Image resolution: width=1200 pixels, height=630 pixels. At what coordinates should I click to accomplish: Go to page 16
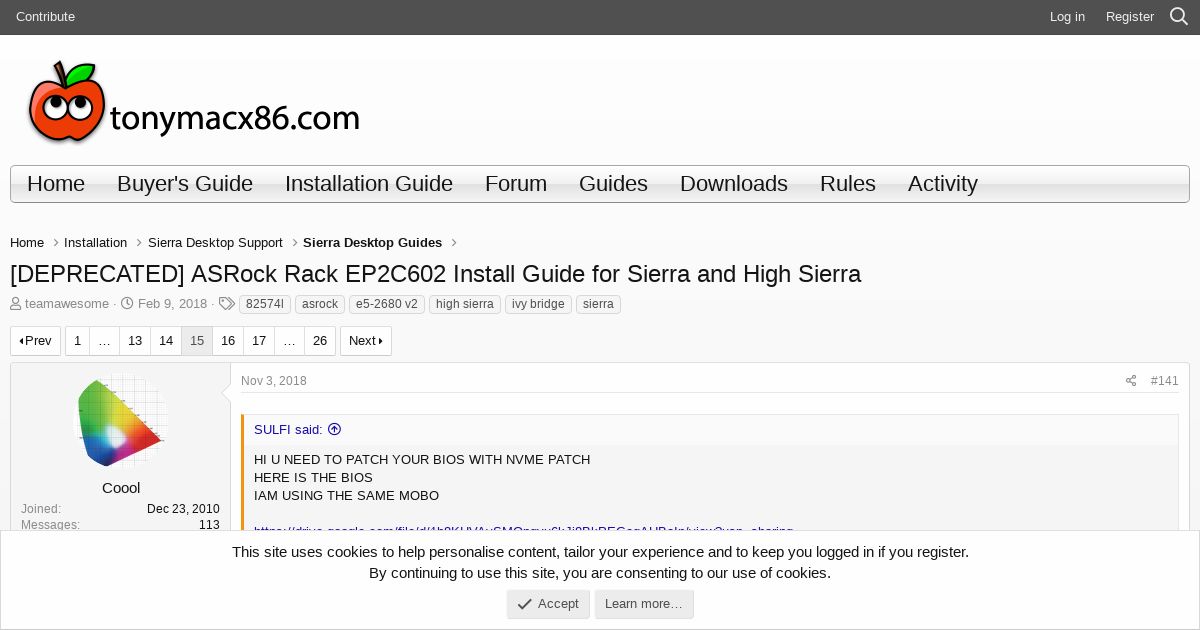point(228,341)
